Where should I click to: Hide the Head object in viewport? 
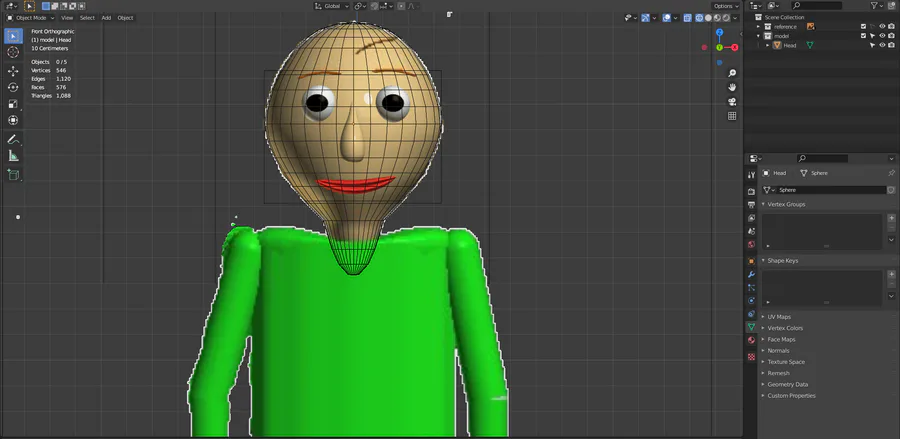882,45
